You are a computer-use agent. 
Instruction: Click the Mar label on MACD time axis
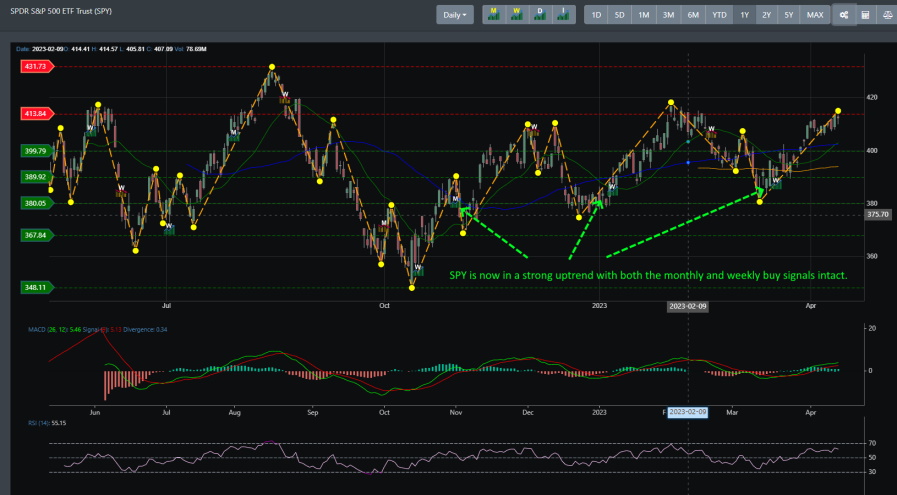732,412
